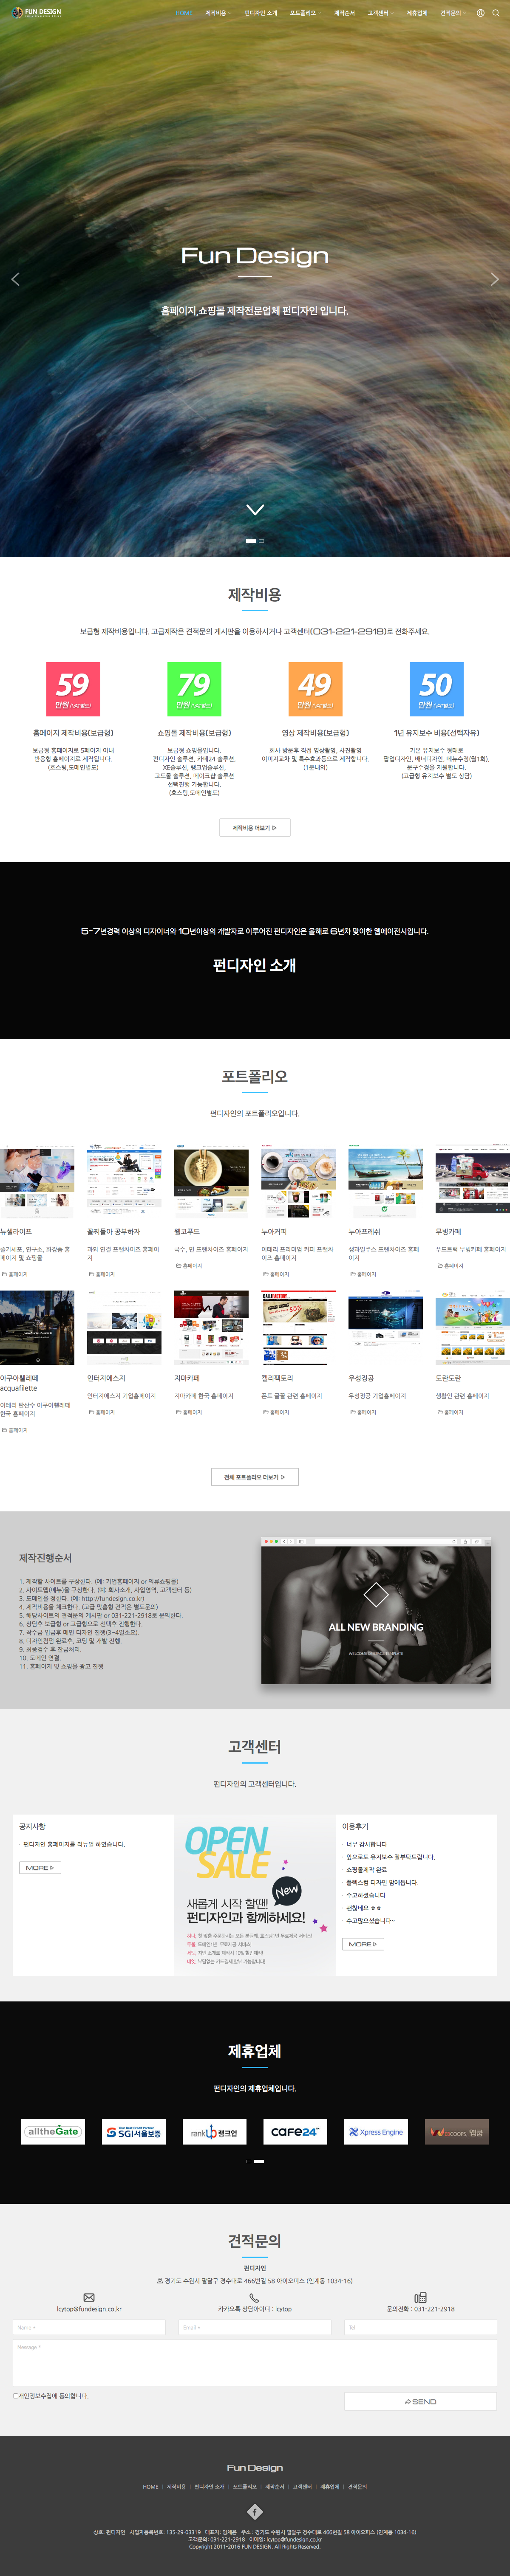Screen dimensions: 510x2576
Task: Click the cafe24 partner logo
Action: 295,2131
